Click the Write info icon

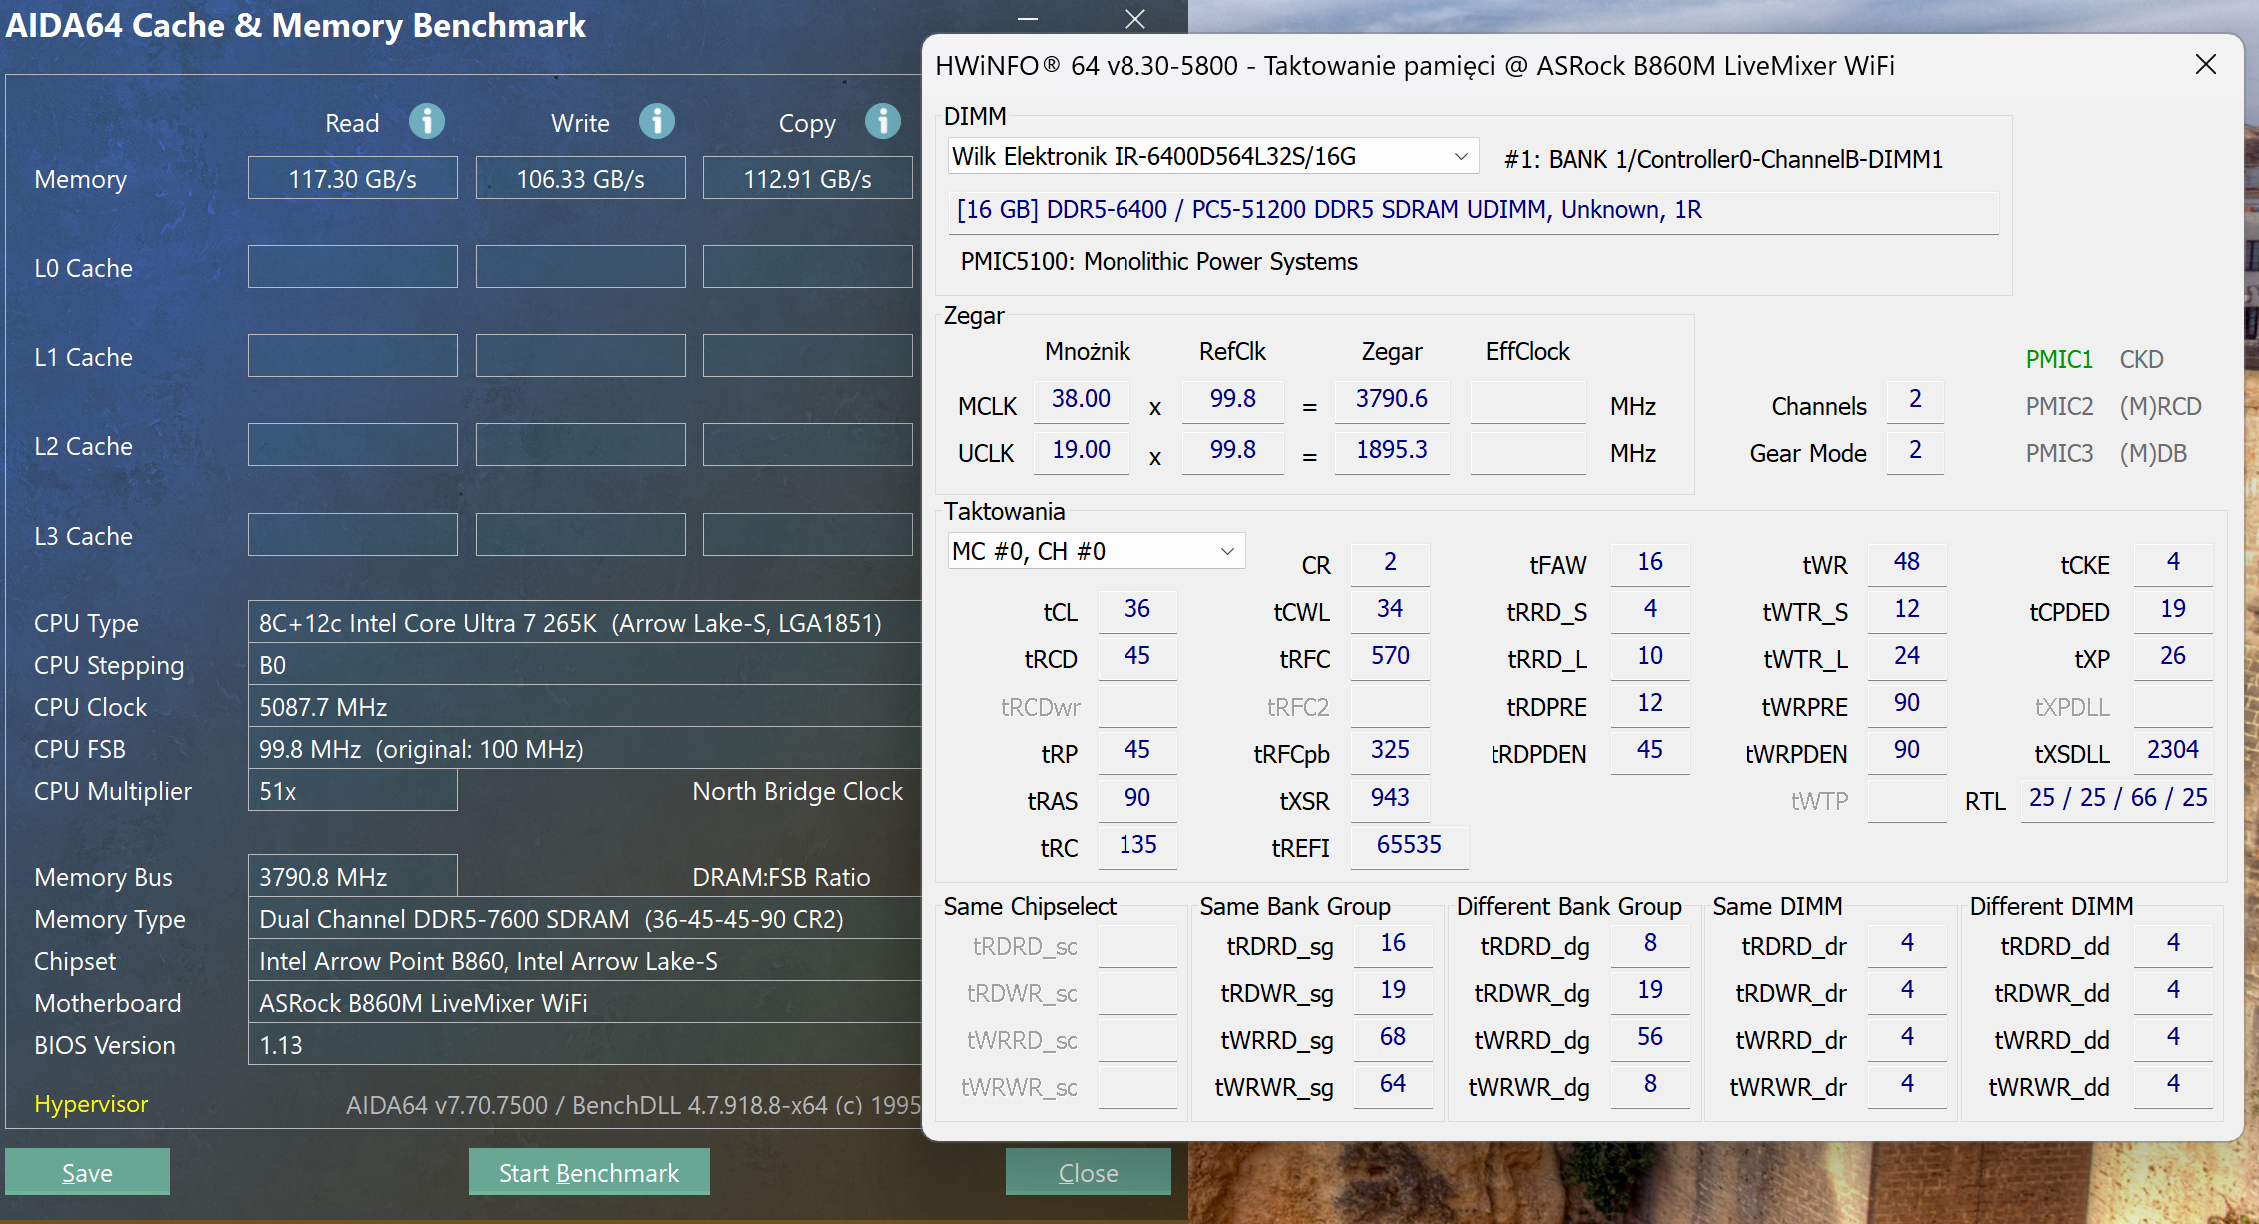pyautogui.click(x=657, y=122)
